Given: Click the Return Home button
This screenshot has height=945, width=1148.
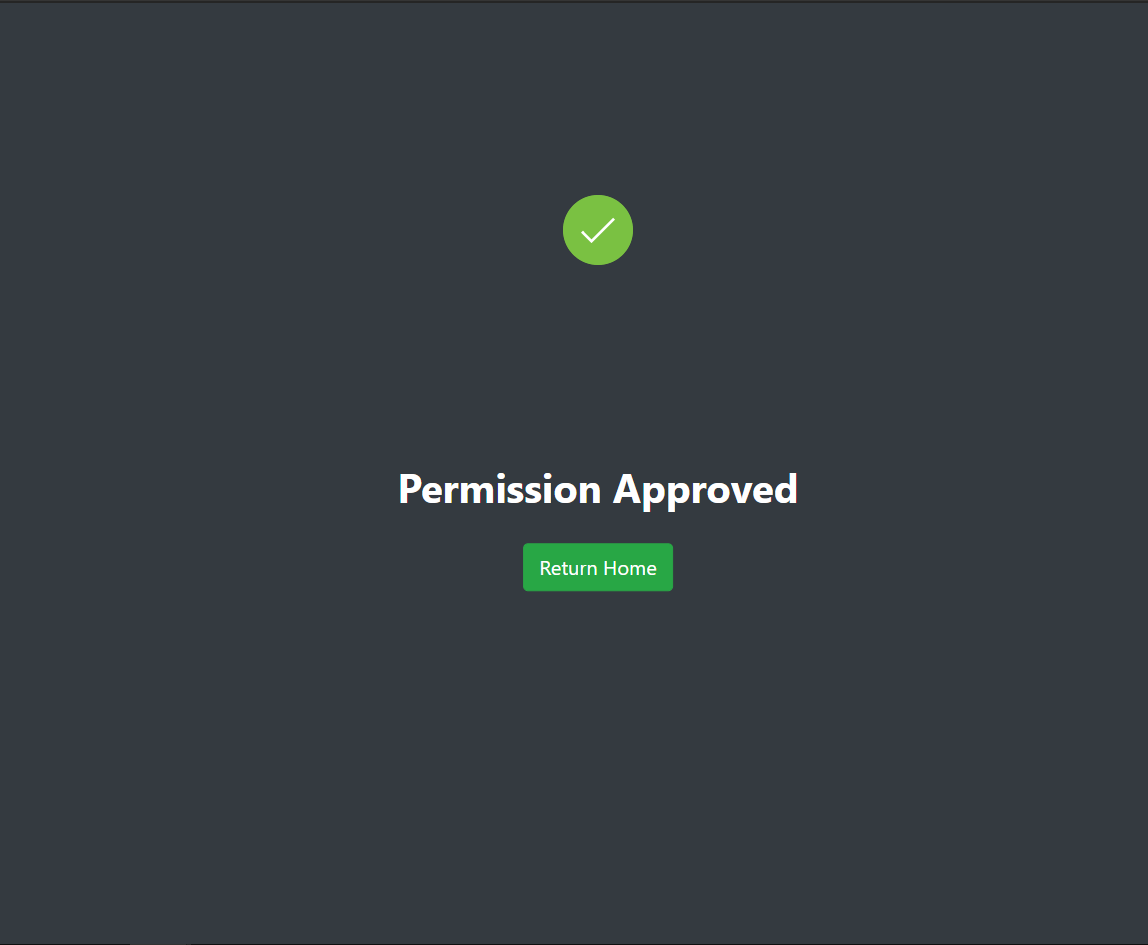Looking at the screenshot, I should pos(597,567).
